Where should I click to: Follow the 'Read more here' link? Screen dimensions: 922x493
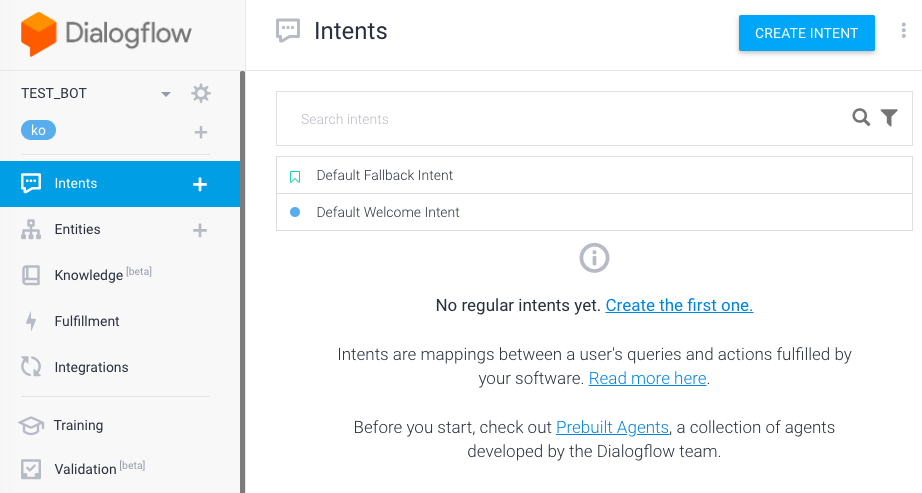coord(647,378)
